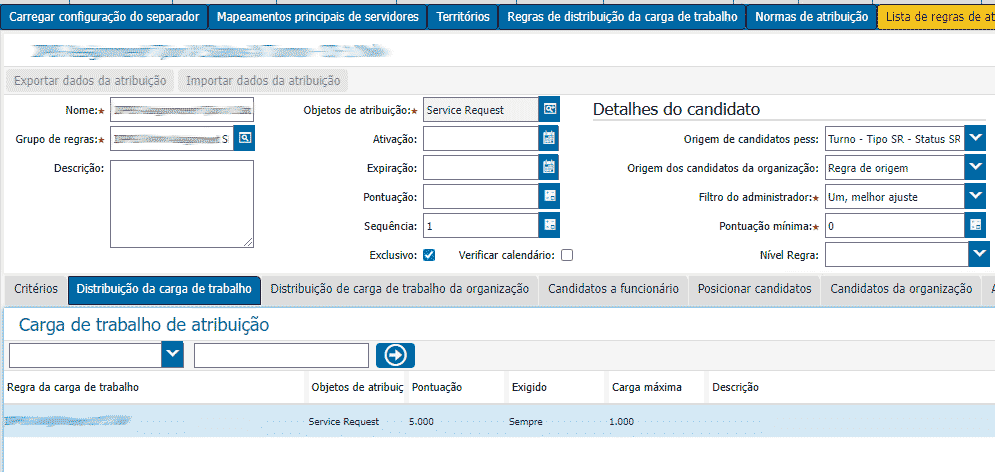Open Distribuição de carga de trabalho da organização

pyautogui.click(x=400, y=289)
